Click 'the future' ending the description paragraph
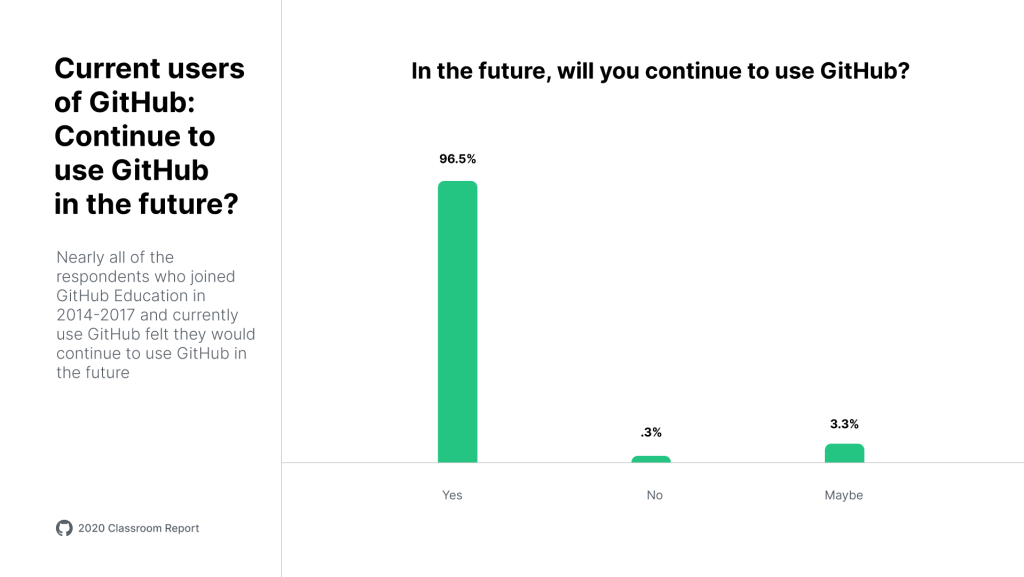Screen dimensions: 1024x577 pyautogui.click(x=93, y=373)
